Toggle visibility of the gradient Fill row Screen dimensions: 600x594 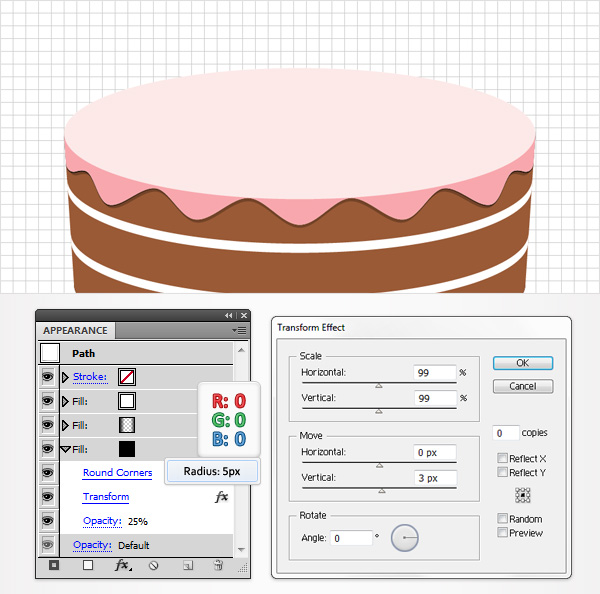click(47, 425)
